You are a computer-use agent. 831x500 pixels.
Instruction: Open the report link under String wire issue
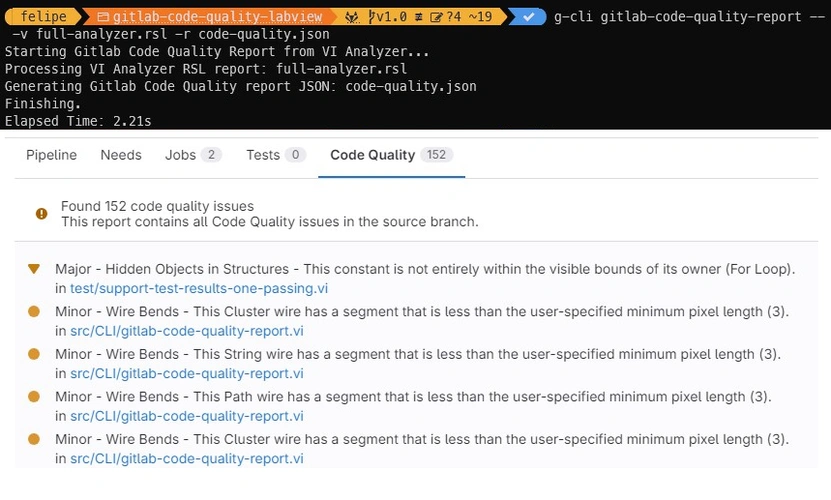click(187, 374)
